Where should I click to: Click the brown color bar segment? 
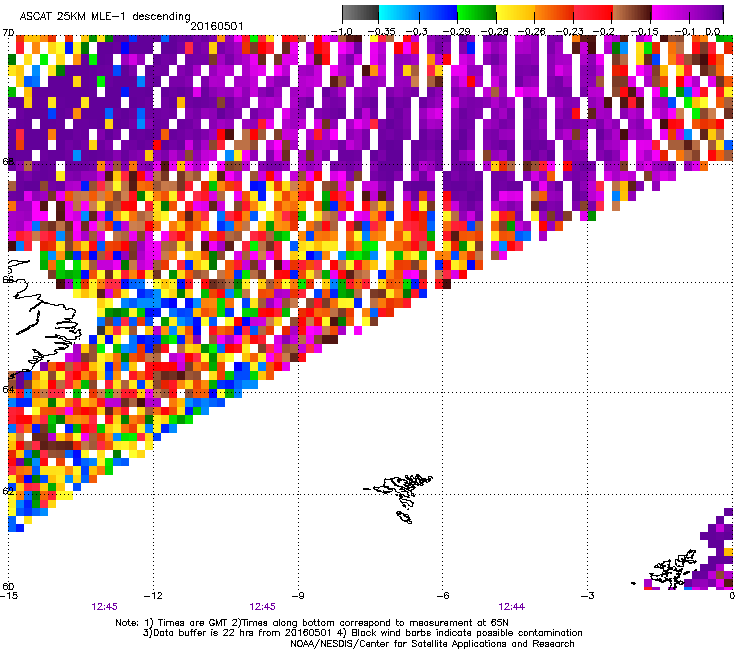coord(632,12)
